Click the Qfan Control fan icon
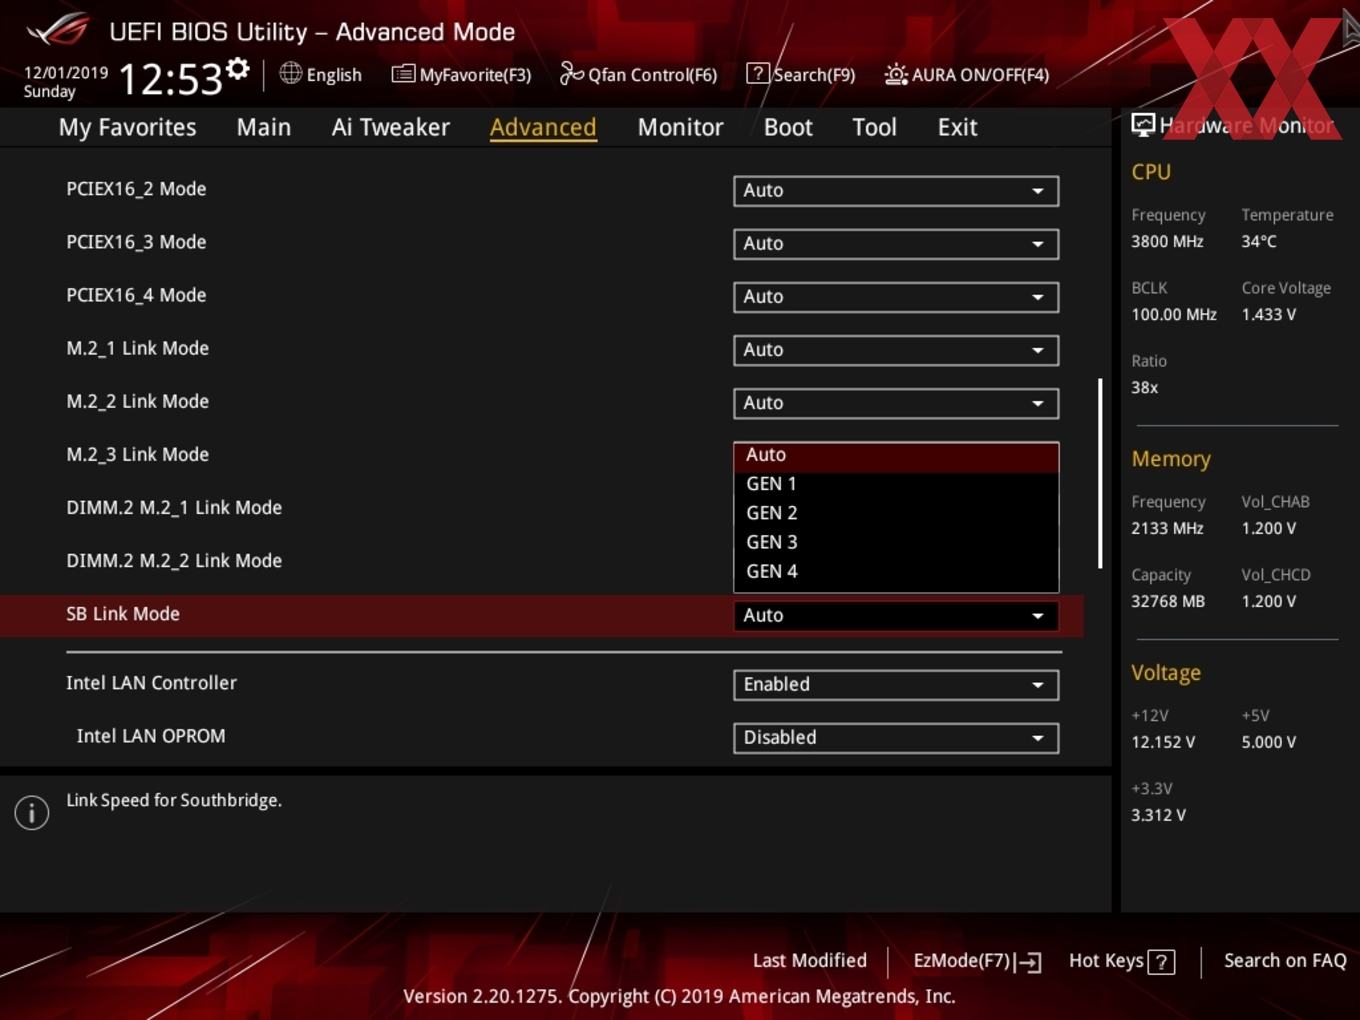The height and width of the screenshot is (1020, 1360). tap(571, 73)
